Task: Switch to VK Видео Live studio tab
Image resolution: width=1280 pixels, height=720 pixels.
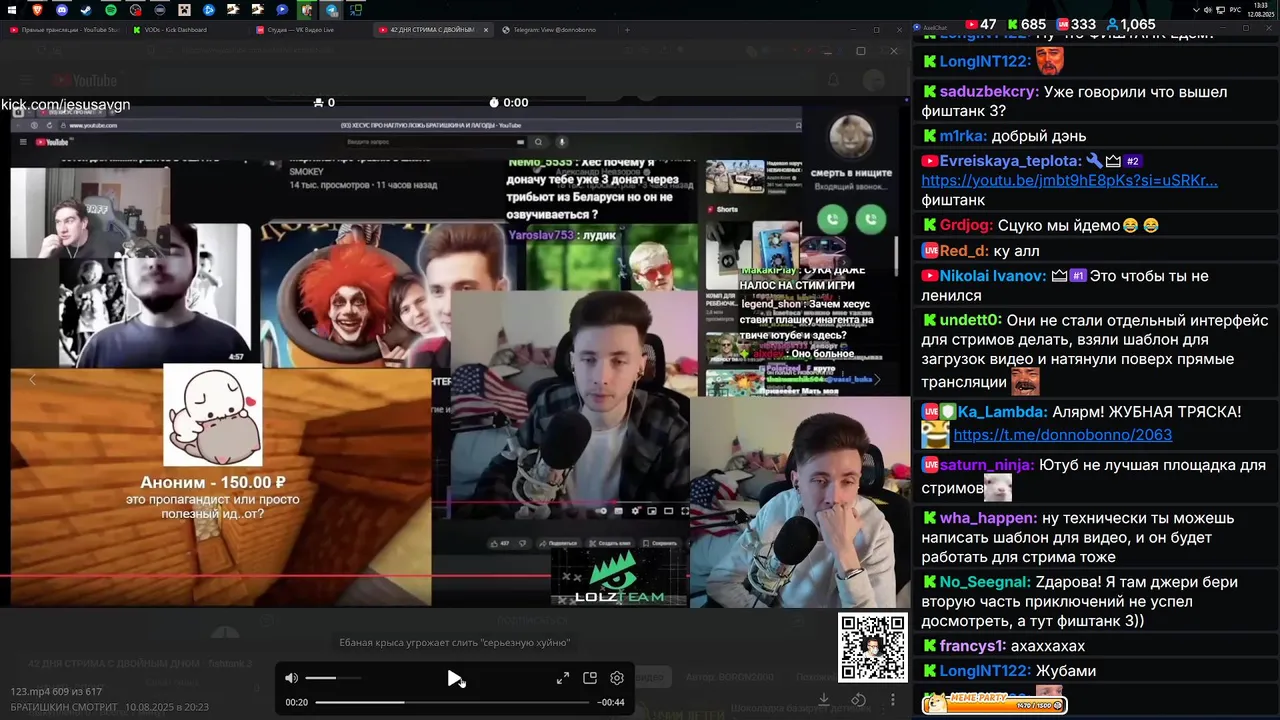Action: (x=301, y=30)
